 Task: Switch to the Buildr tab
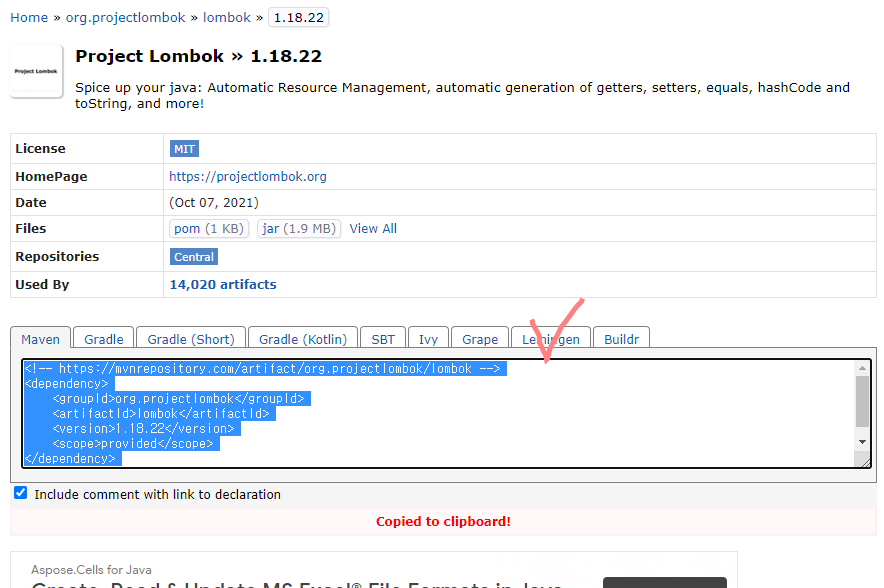click(x=621, y=339)
